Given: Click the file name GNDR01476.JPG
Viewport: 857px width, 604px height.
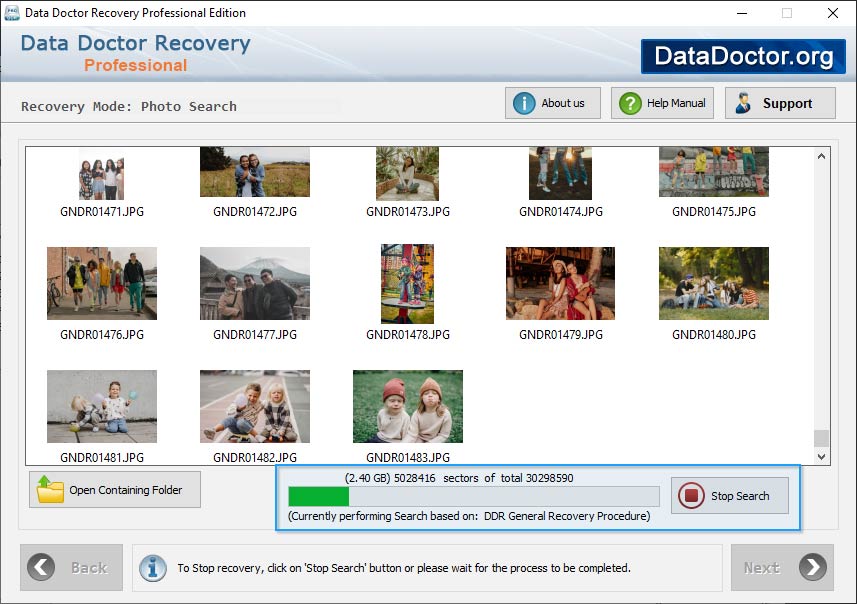Looking at the screenshot, I should point(102,335).
